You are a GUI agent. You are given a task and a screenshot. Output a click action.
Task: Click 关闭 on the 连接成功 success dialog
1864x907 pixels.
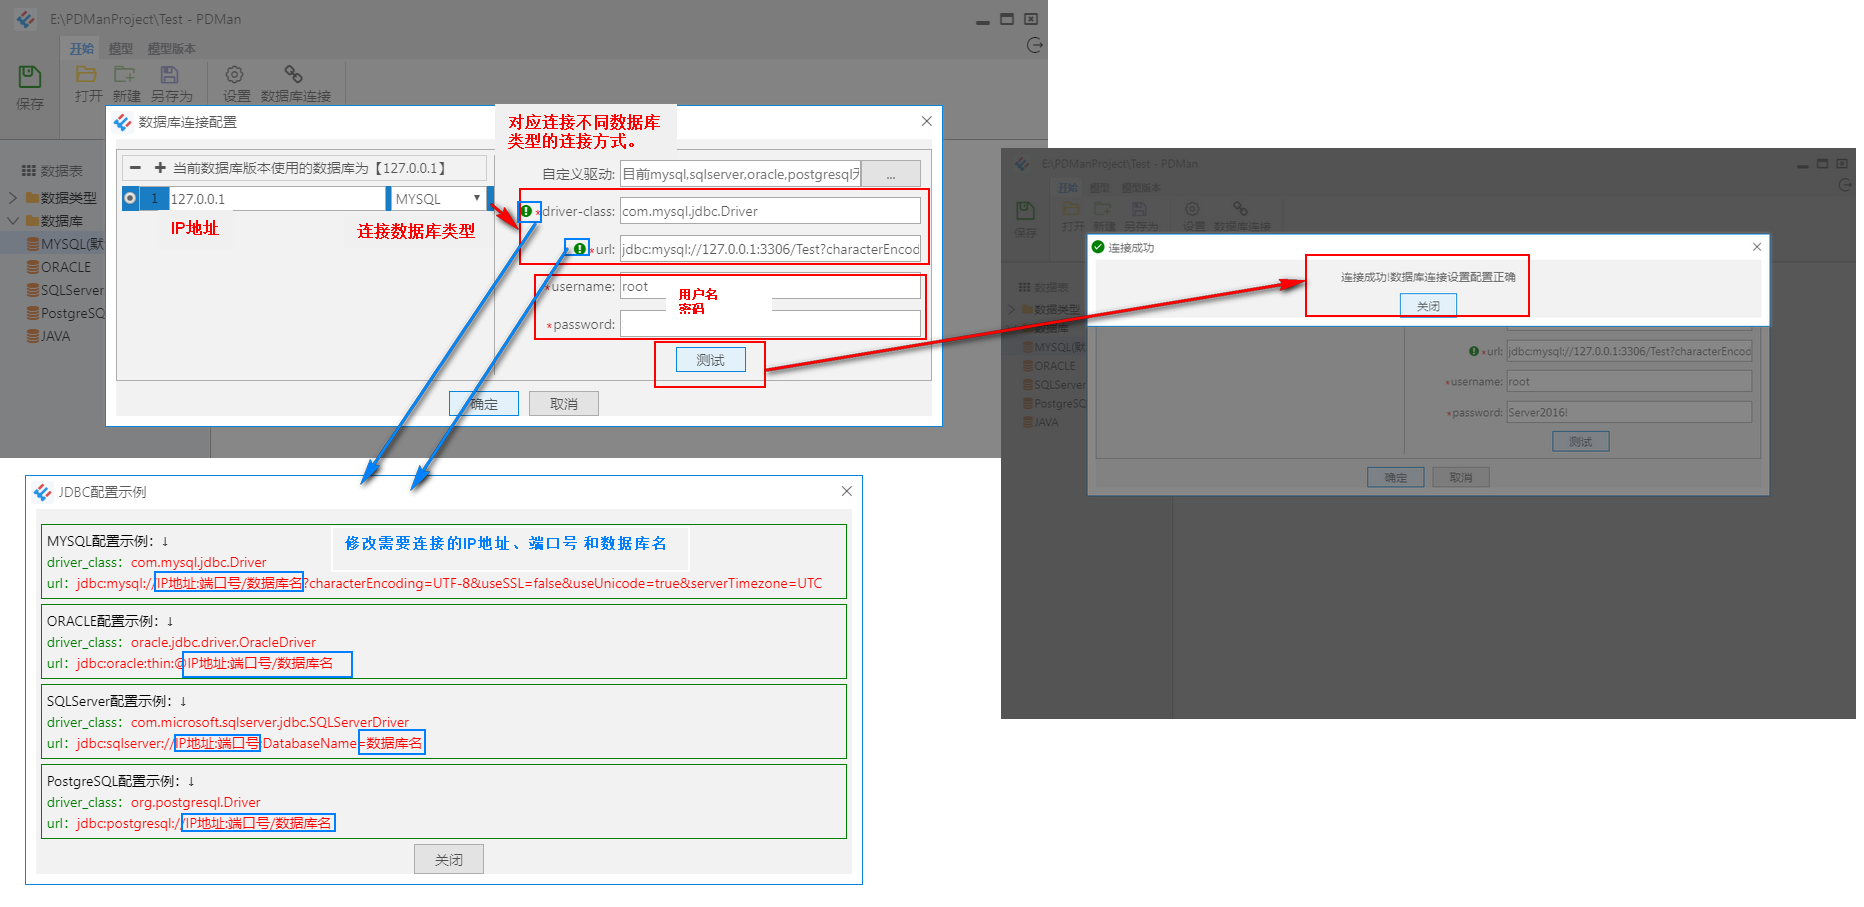pos(1428,305)
